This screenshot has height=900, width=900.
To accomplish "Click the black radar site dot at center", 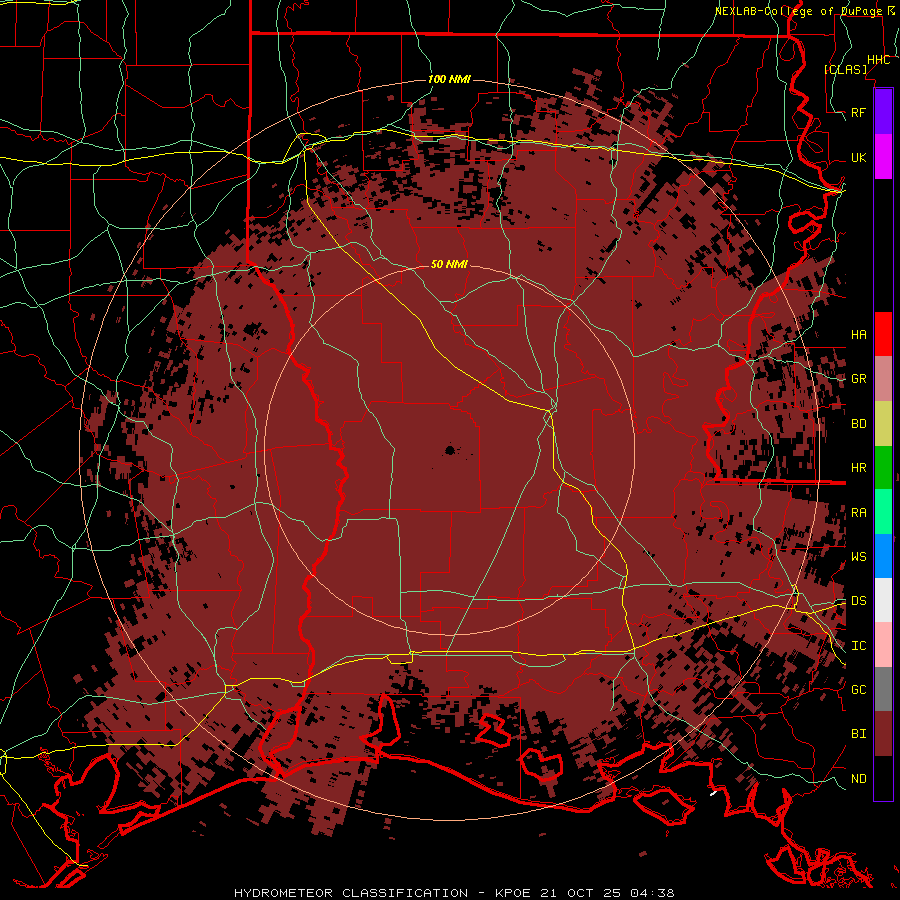I will coord(450,450).
